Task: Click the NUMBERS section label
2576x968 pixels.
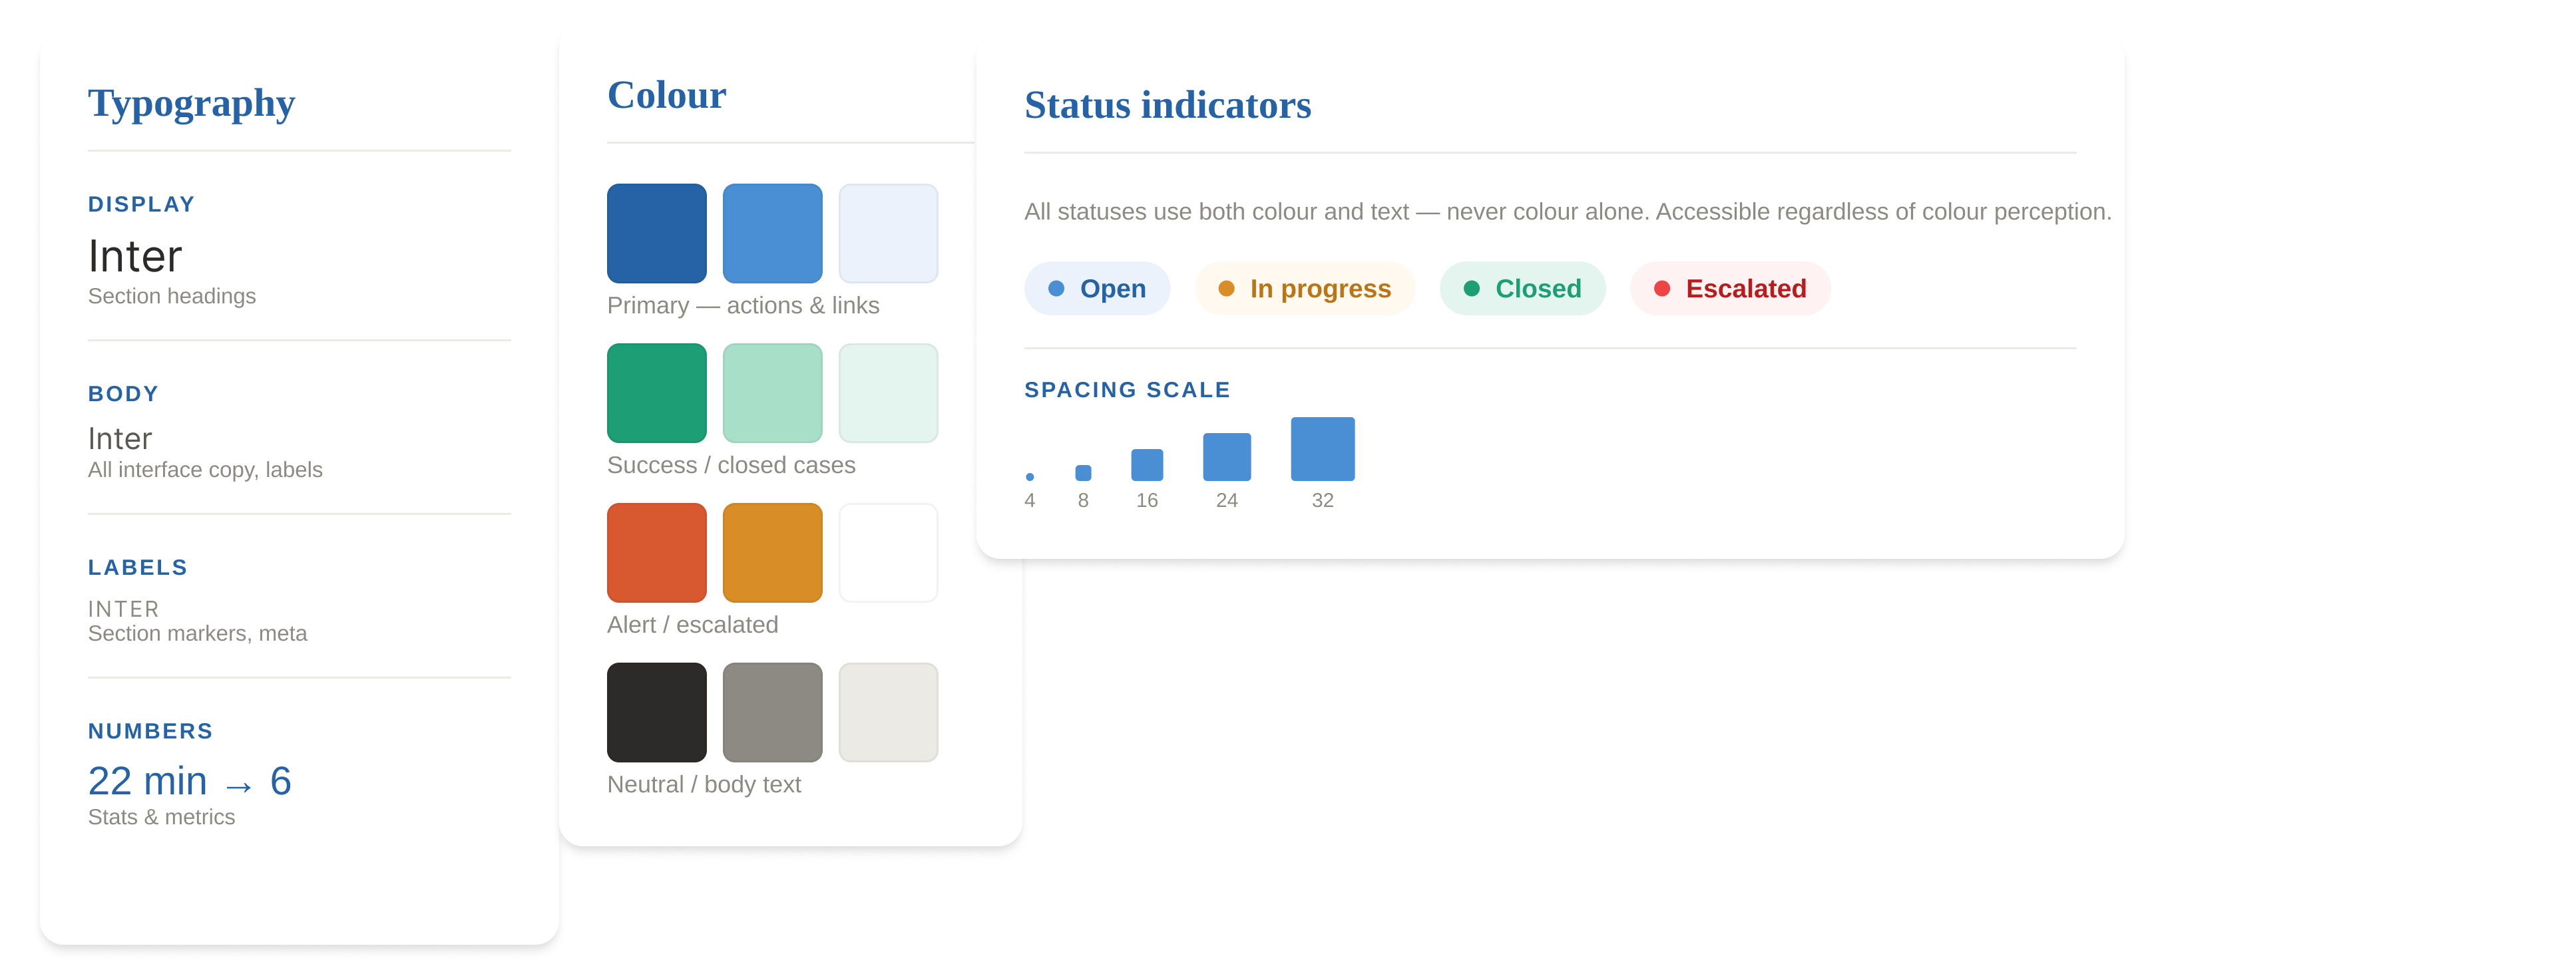Action: (x=150, y=731)
